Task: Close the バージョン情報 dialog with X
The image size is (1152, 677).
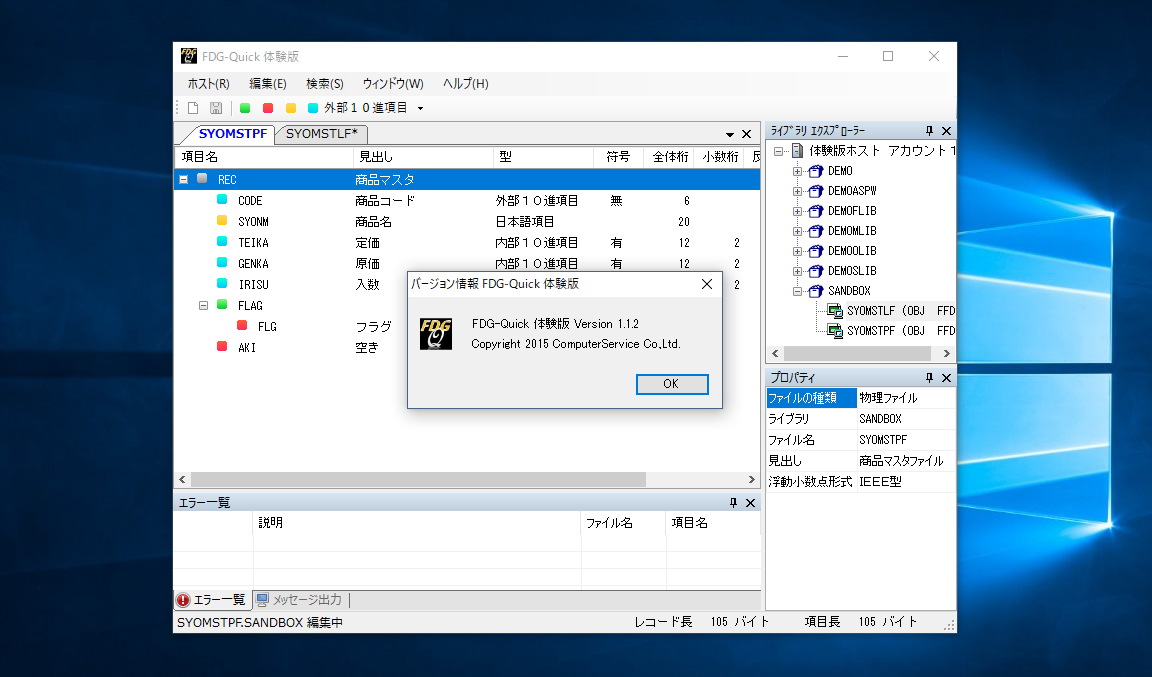Action: (x=707, y=284)
